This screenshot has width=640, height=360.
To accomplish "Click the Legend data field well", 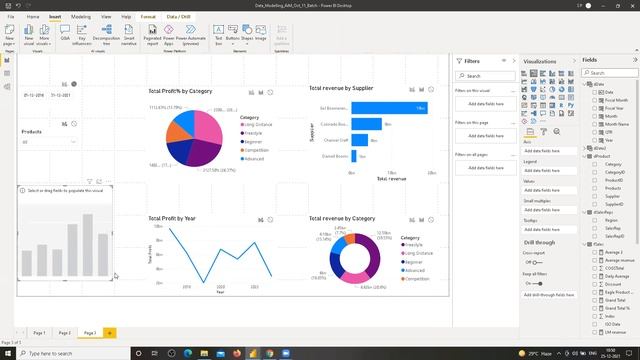I will 549,171.
